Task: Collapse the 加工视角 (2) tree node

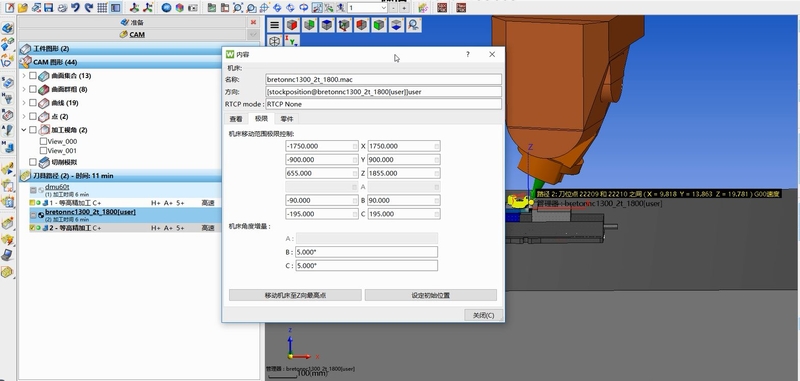Action: 23,130
